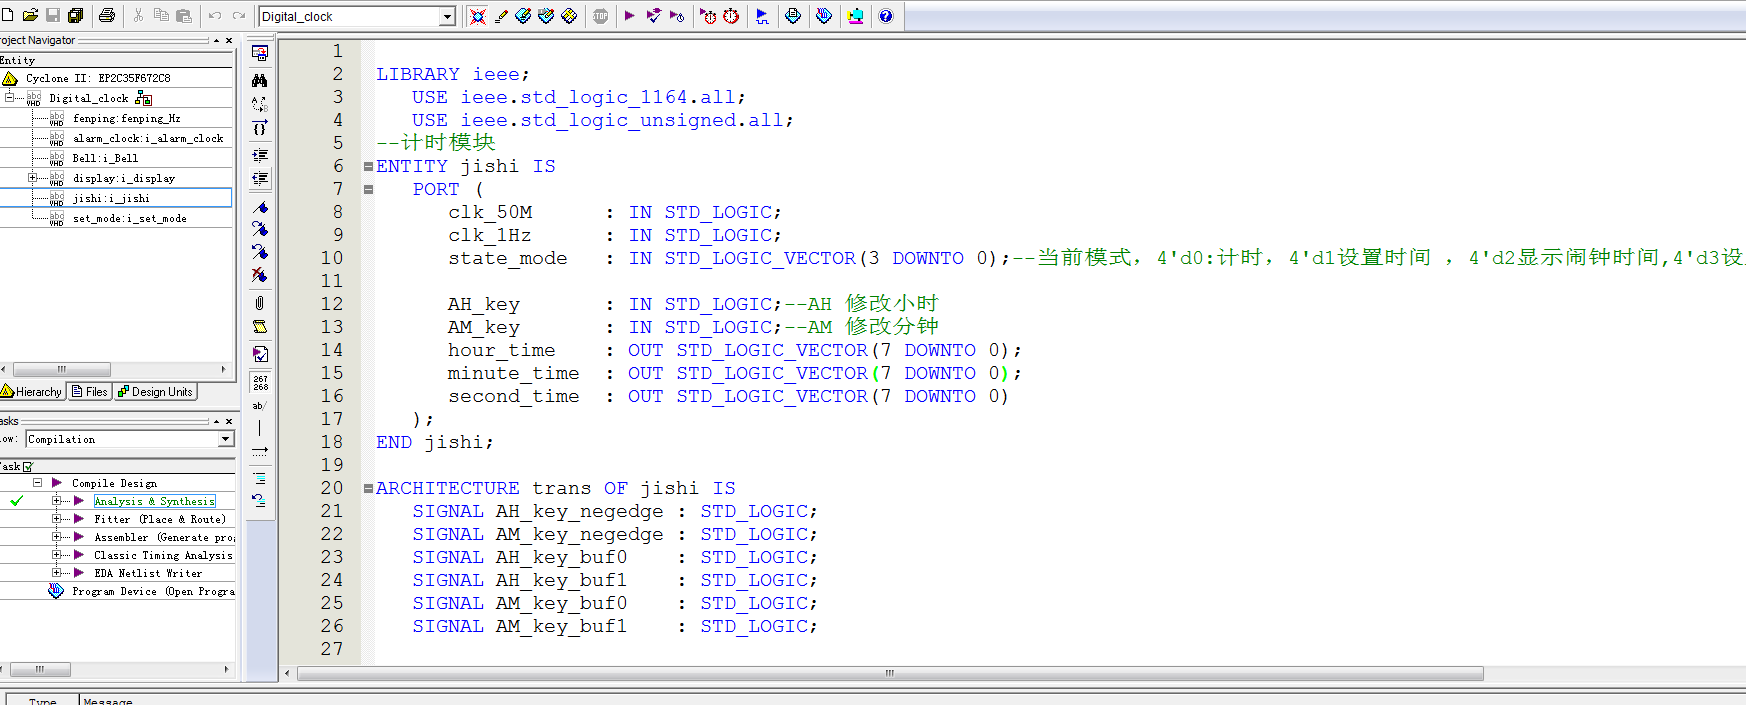The image size is (1746, 705).
Task: Toggle the Task column check icon
Action: [27, 467]
